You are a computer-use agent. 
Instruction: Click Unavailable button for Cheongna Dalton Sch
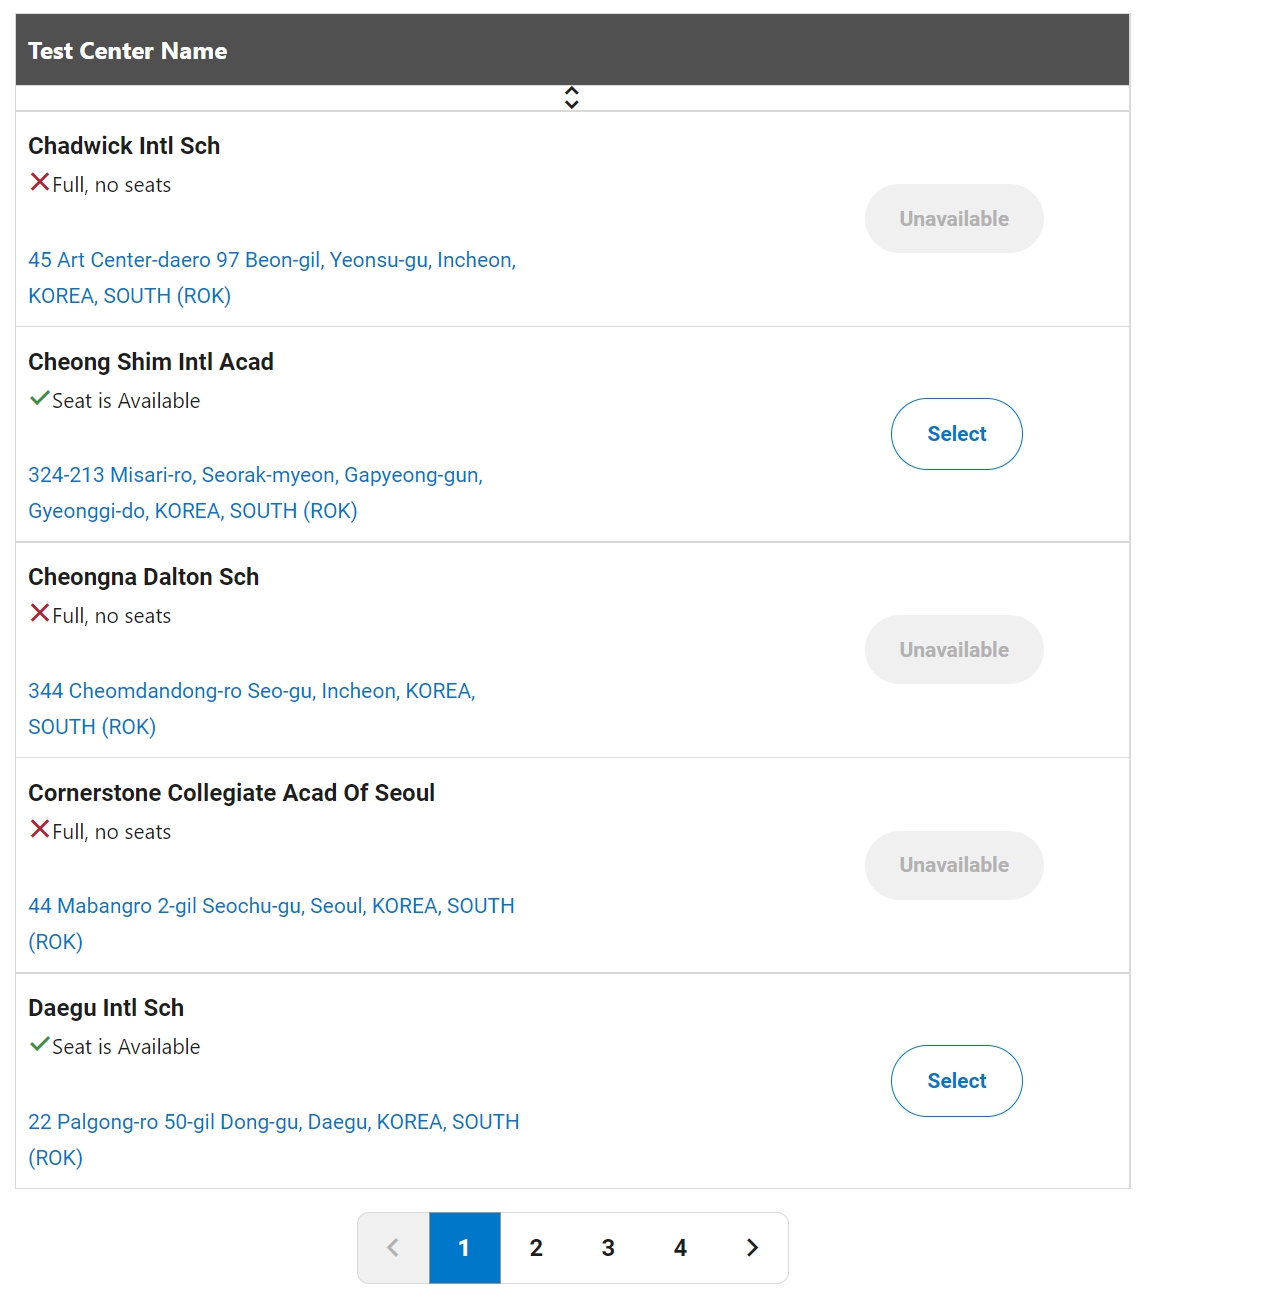coord(954,650)
